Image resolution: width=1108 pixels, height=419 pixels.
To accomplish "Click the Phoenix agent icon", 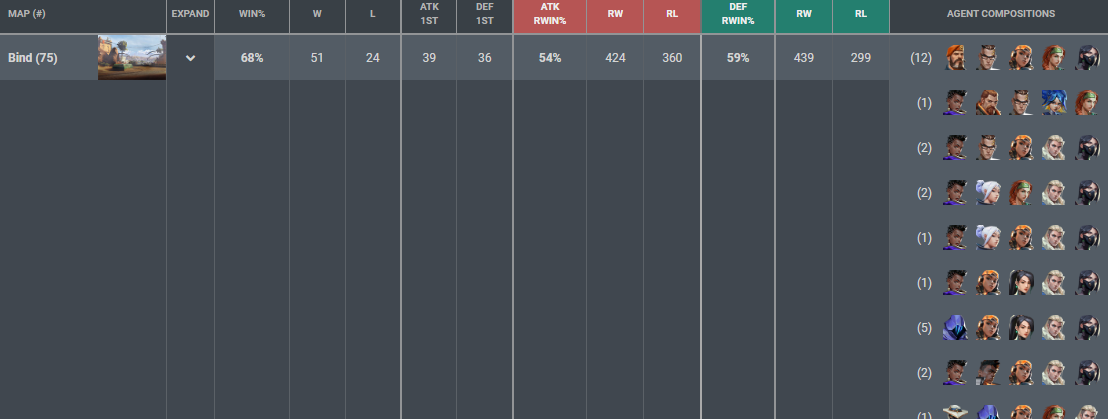I will 988,373.
